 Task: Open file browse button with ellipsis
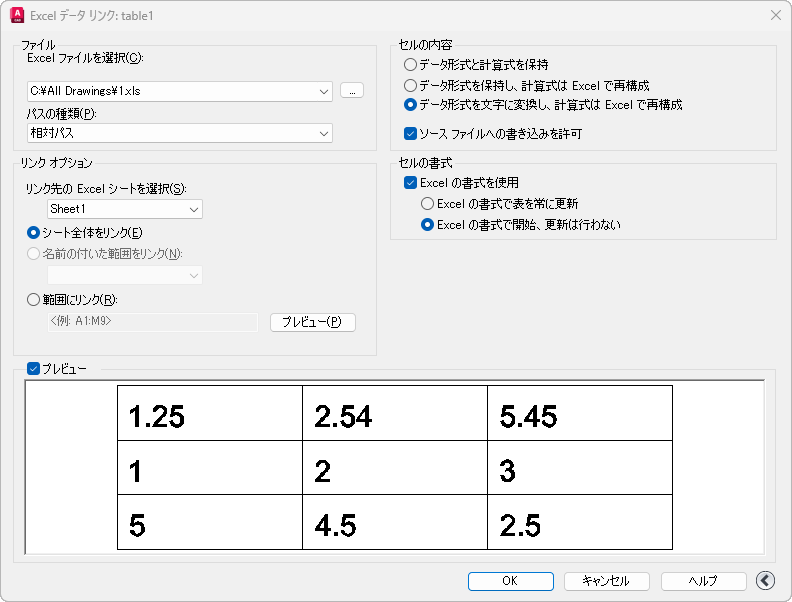(x=352, y=90)
